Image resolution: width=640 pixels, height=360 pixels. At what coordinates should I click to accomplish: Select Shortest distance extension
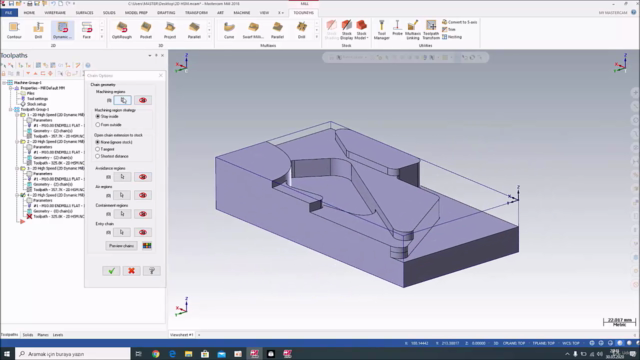[x=98, y=156]
